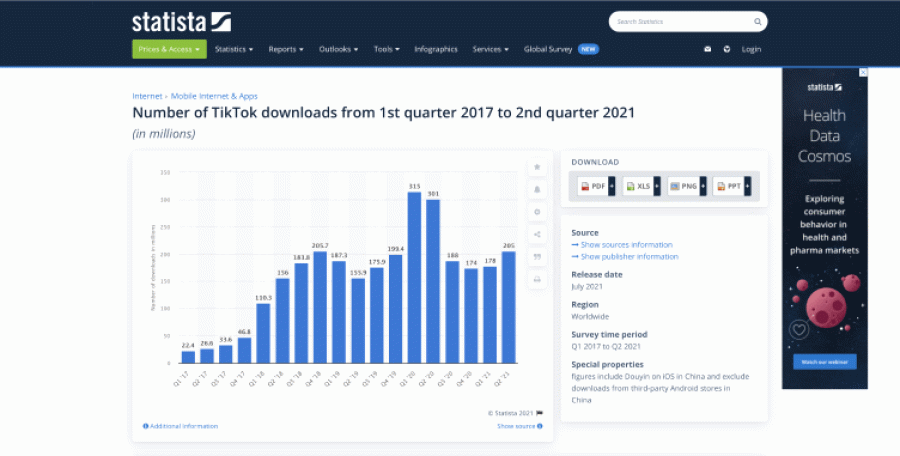This screenshot has width=900, height=456.
Task: Click the Region value Worldwide
Action: tap(590, 316)
